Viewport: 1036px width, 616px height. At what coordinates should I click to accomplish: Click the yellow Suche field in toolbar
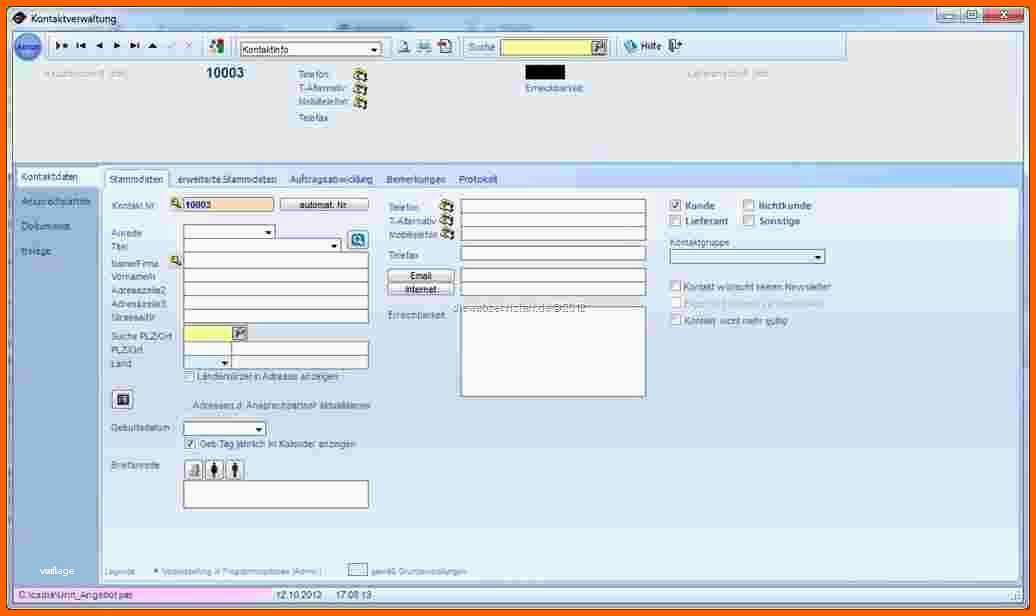[x=545, y=47]
